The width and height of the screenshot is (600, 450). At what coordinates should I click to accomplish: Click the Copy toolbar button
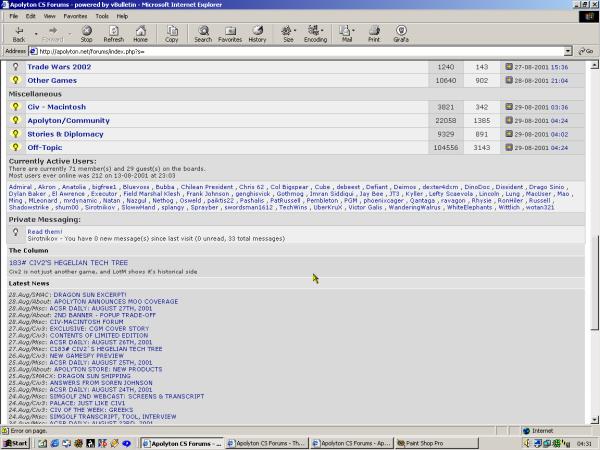click(171, 34)
